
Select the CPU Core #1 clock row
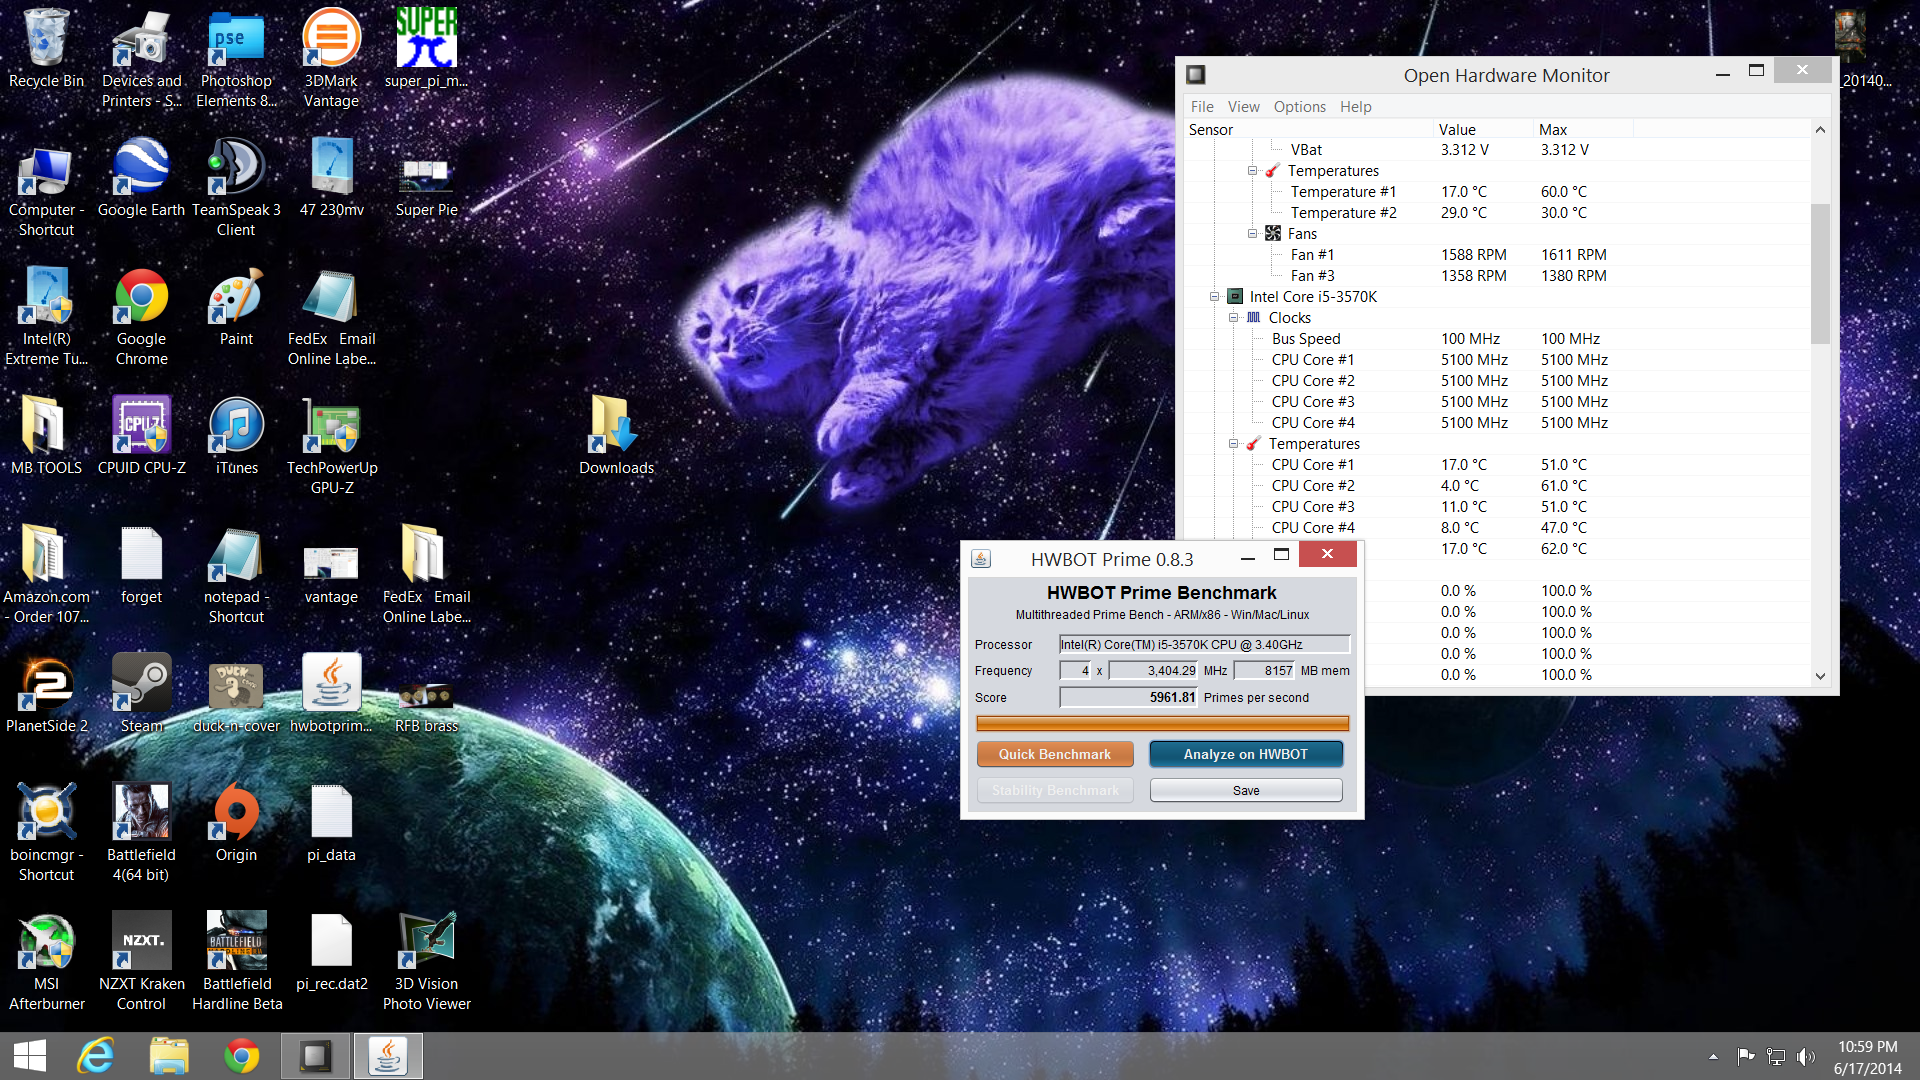pyautogui.click(x=1497, y=360)
